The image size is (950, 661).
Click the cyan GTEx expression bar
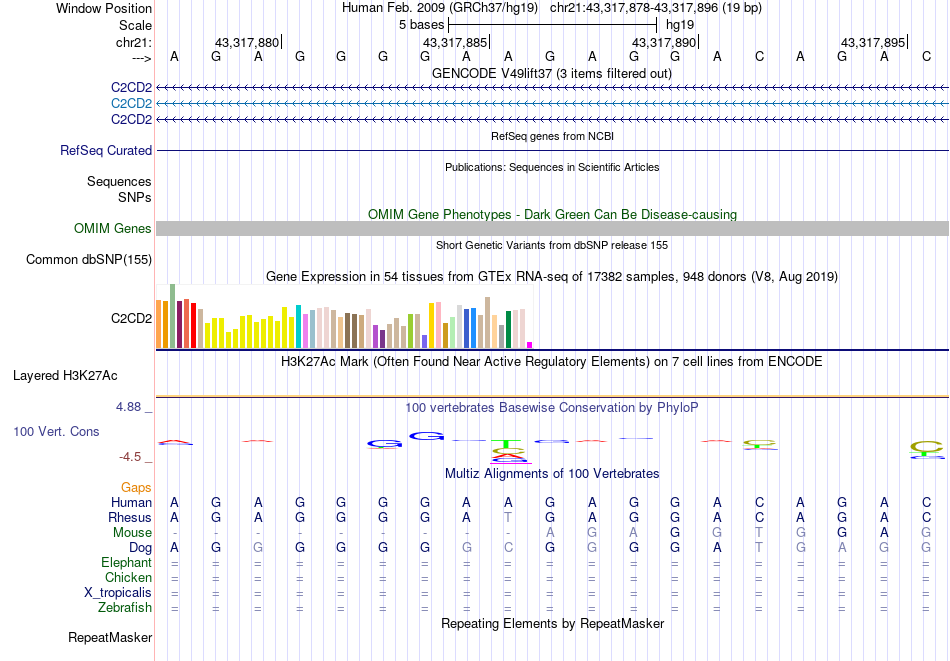click(298, 327)
